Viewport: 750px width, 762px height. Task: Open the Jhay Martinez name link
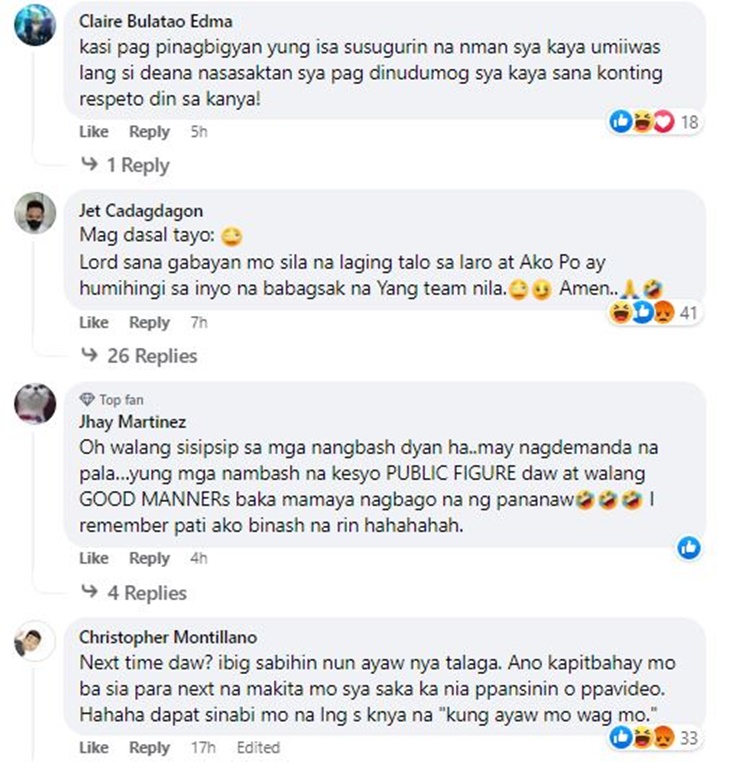click(x=133, y=421)
